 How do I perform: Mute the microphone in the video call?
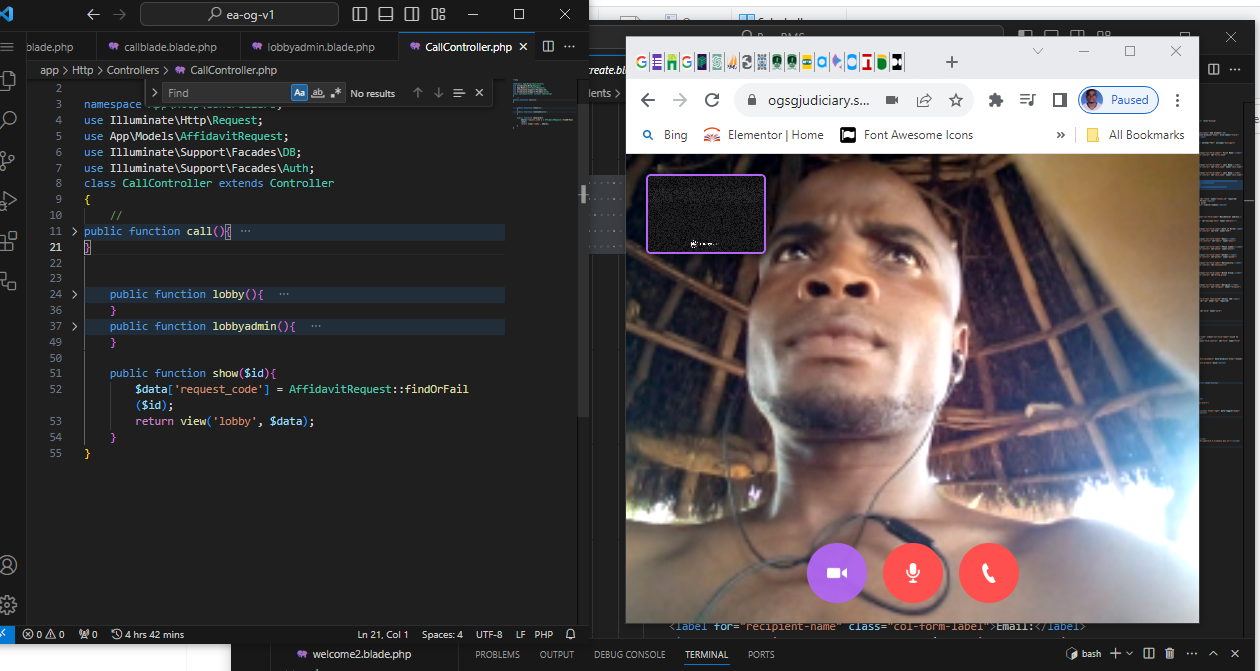click(x=912, y=573)
